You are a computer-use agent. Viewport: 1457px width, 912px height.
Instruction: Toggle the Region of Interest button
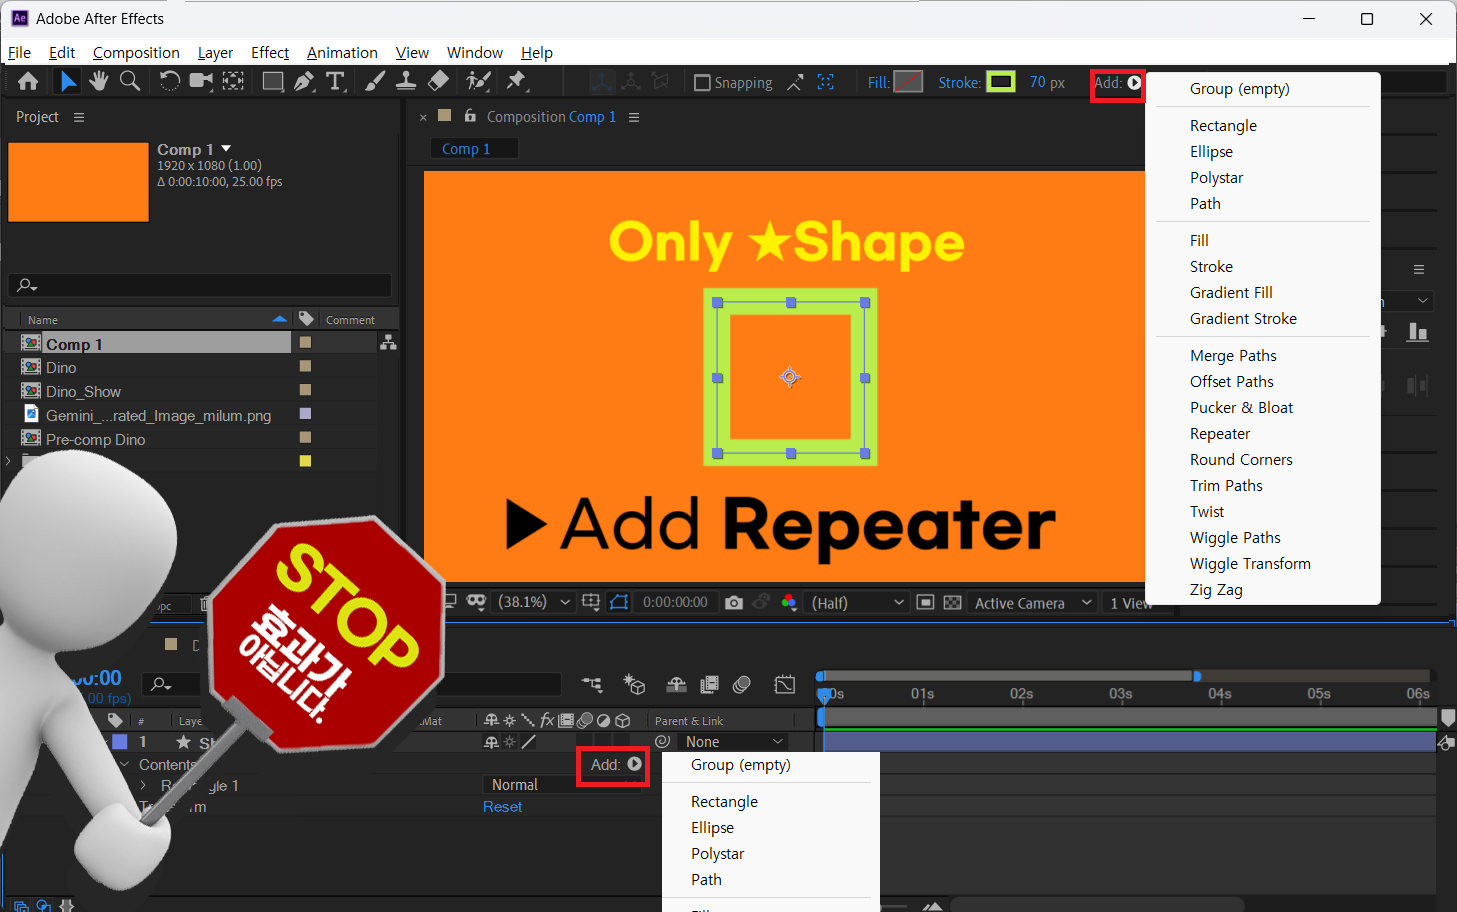coord(926,602)
